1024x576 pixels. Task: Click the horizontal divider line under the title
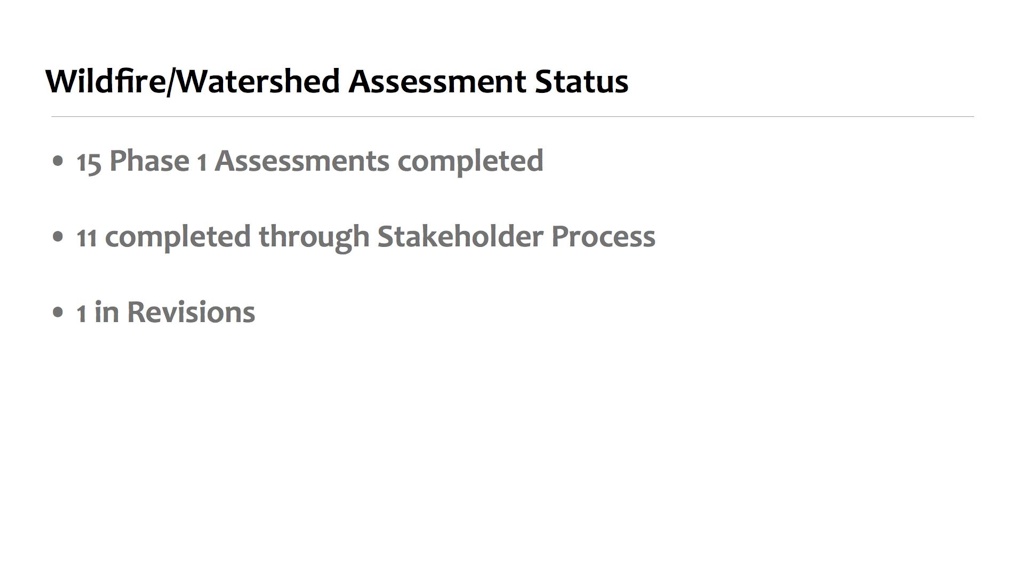[x=512, y=117]
